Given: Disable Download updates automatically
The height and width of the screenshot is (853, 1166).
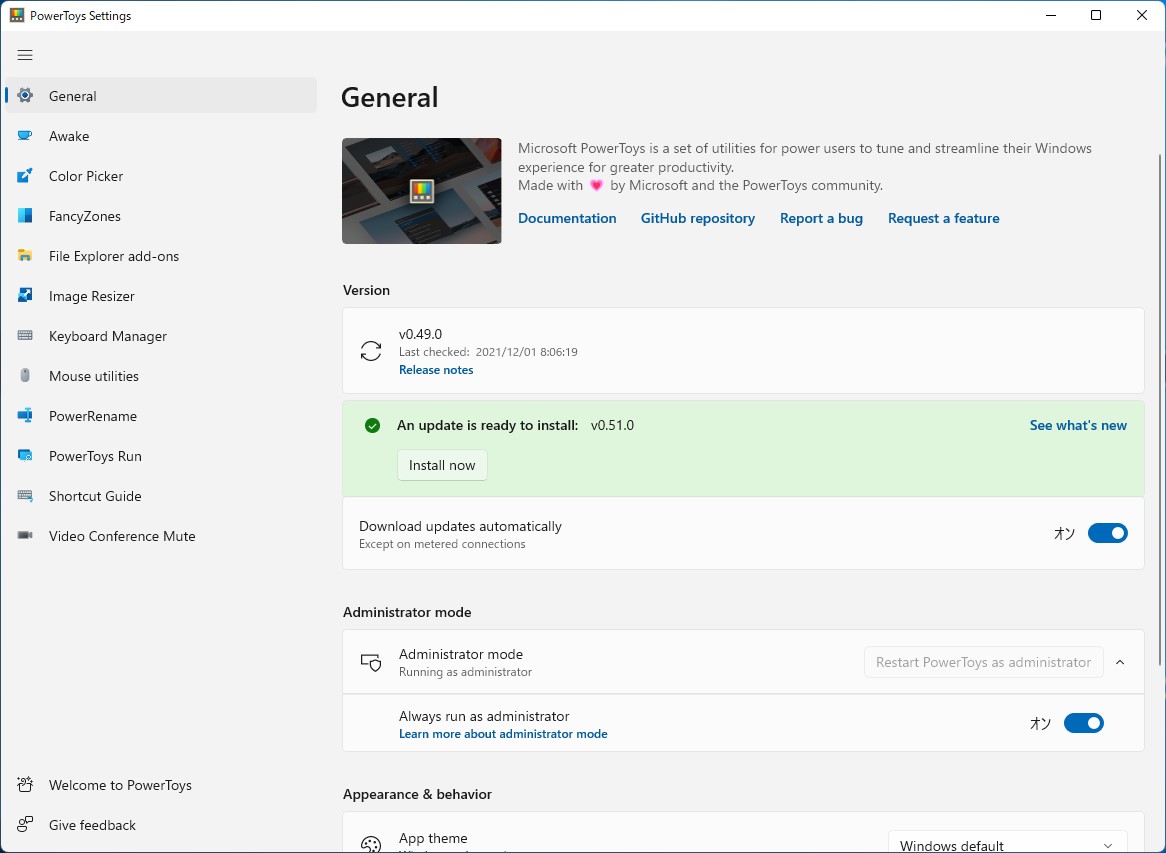Looking at the screenshot, I should (x=1107, y=533).
